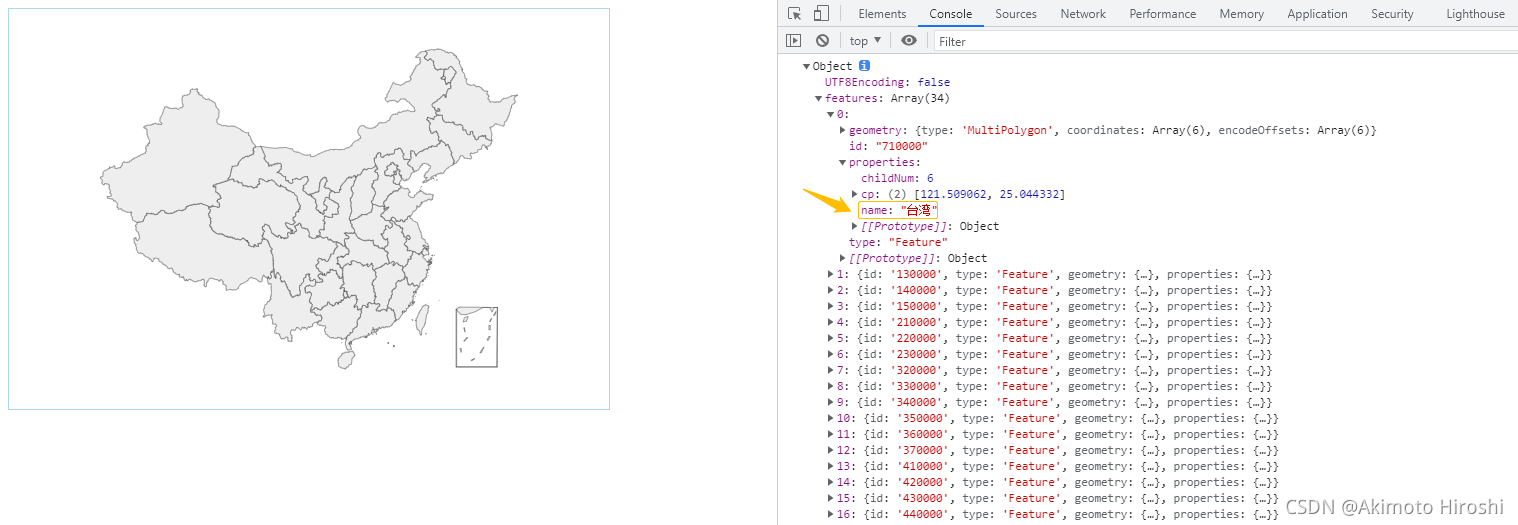Expand the cp coordinates array
This screenshot has height=525, width=1518.
pos(855,194)
